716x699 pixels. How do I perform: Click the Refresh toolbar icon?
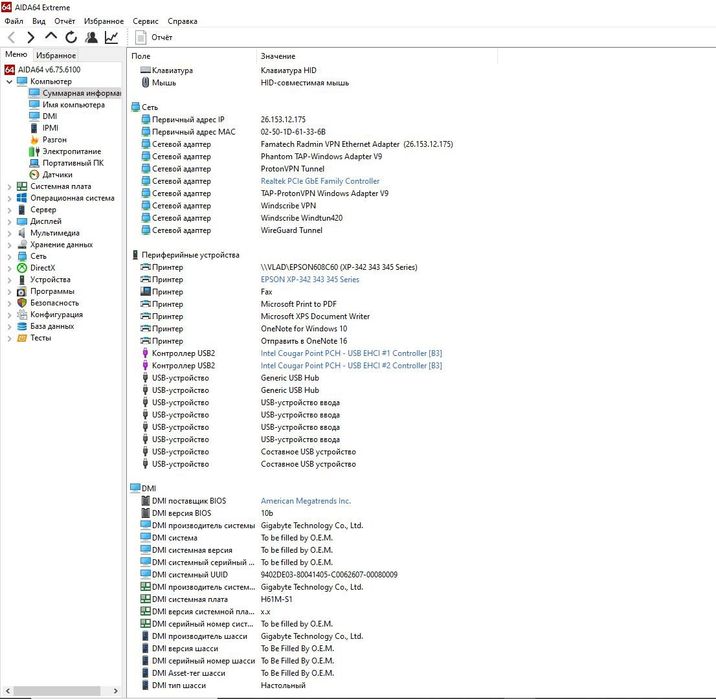[71, 37]
